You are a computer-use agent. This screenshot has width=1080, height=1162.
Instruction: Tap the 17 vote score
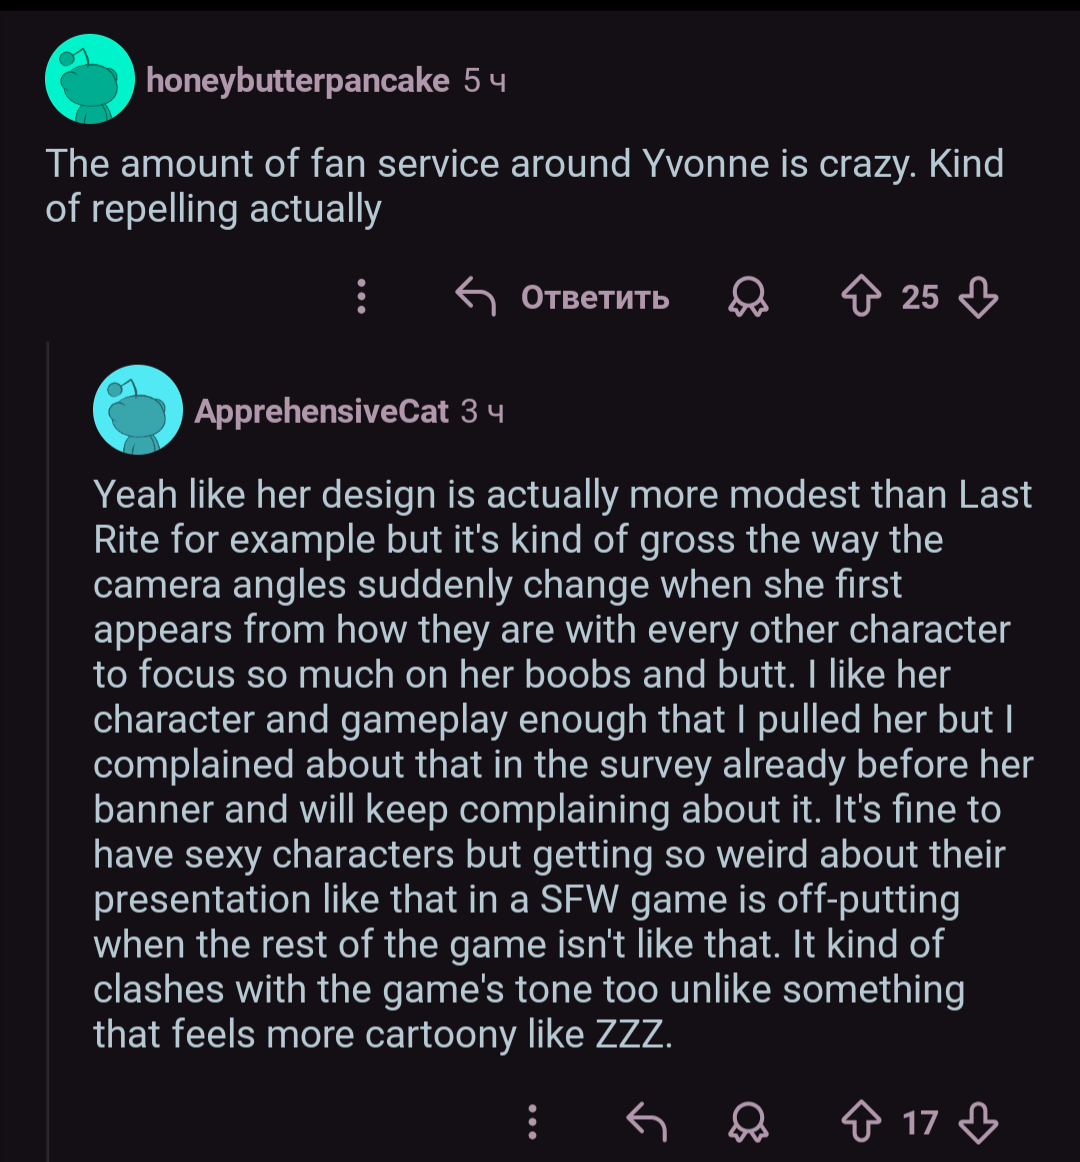[919, 1122]
